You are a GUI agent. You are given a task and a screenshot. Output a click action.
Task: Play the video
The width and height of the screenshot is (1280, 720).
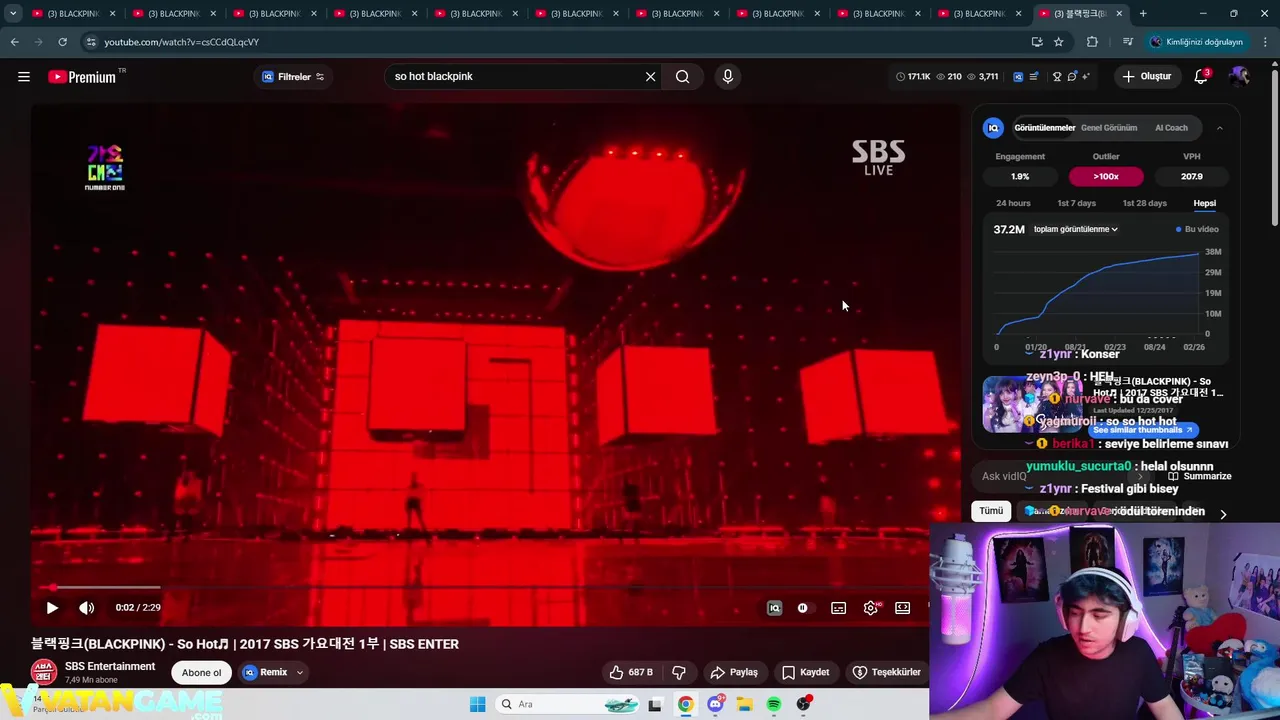click(x=52, y=607)
